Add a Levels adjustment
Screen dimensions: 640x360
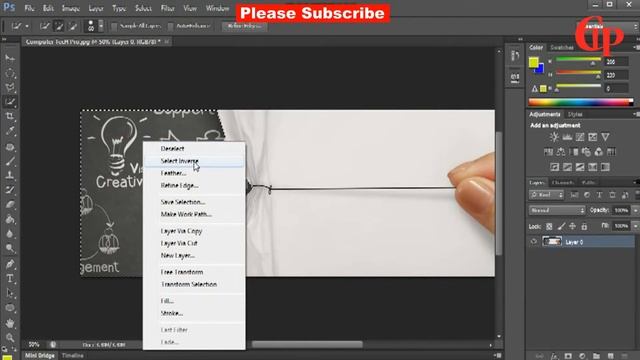567,137
